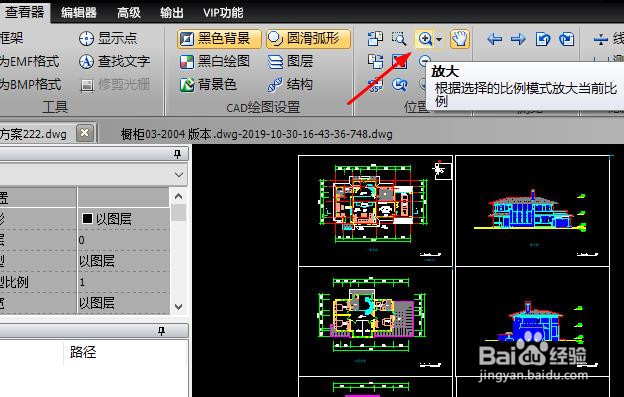Click the greyed 修剪光栅 trim raster button
This screenshot has width=624, height=397.
click(x=115, y=84)
